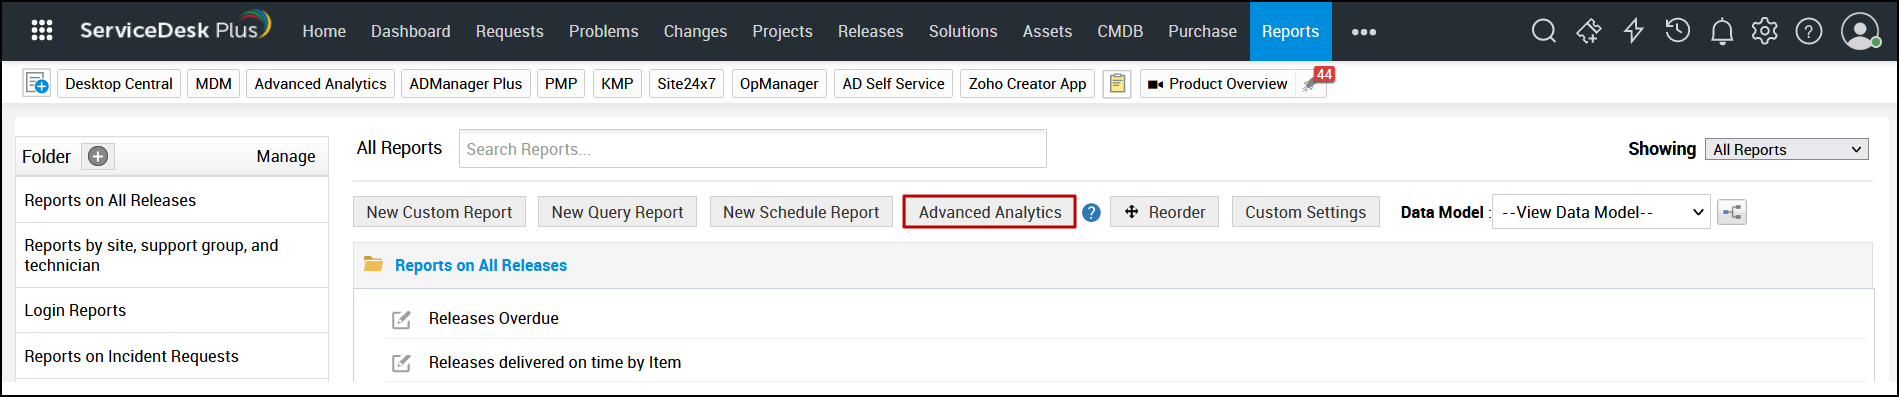Click the search magnifier icon in header

click(x=1544, y=31)
